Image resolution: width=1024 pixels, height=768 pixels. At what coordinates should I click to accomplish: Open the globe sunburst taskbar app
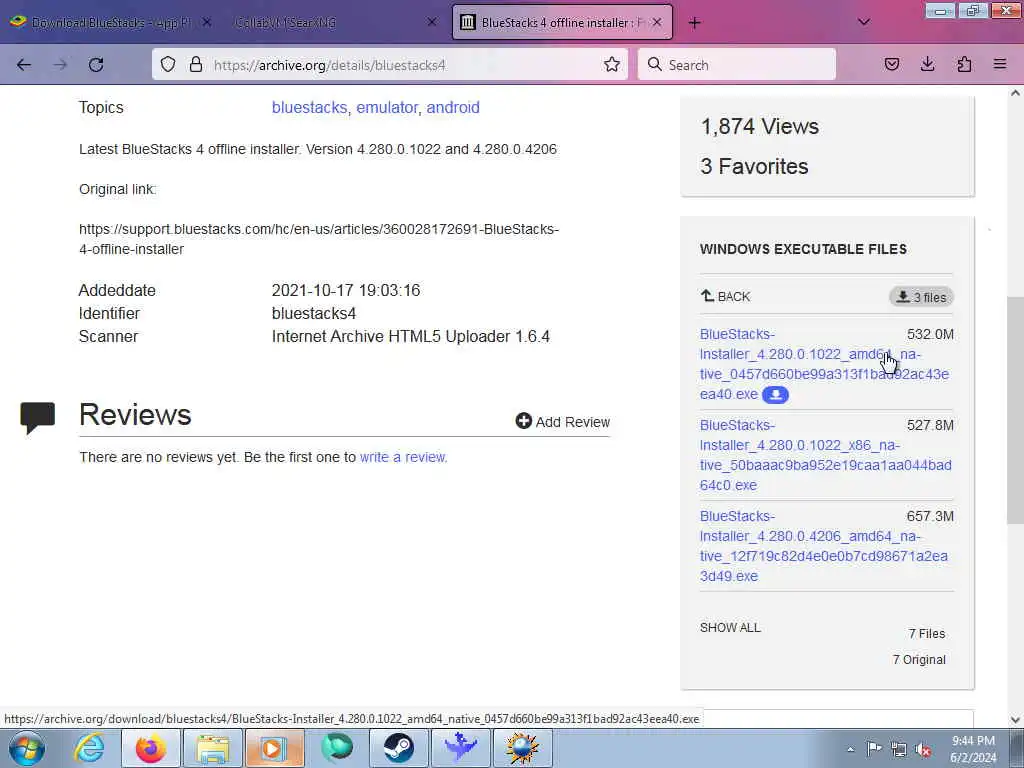(522, 748)
